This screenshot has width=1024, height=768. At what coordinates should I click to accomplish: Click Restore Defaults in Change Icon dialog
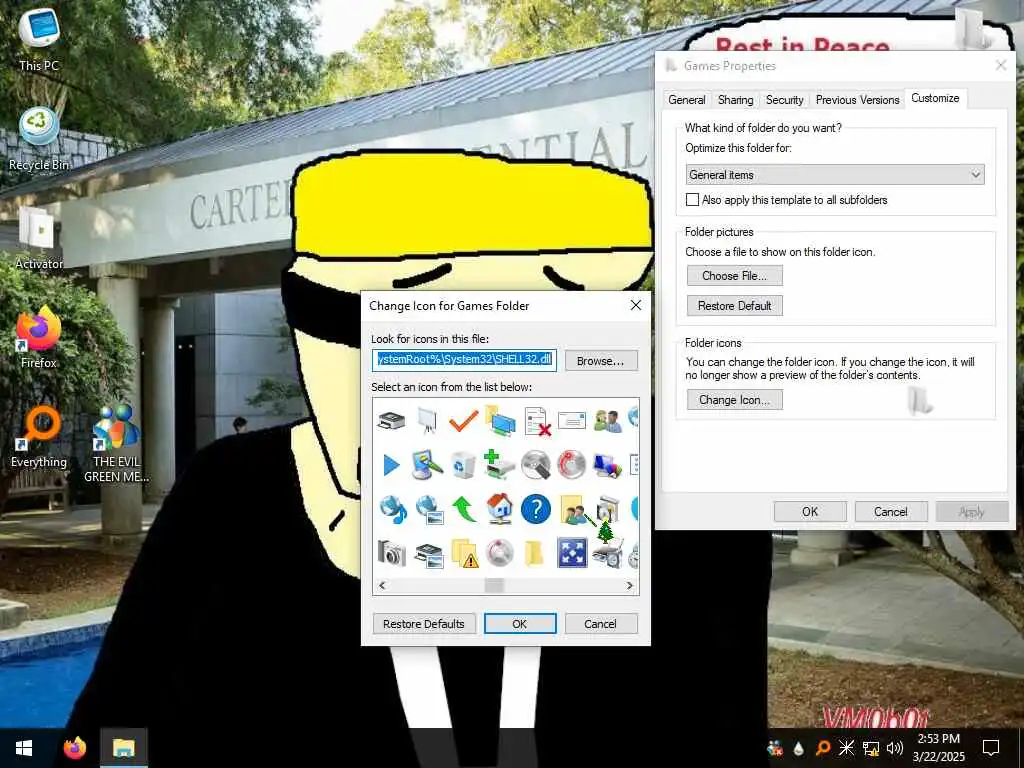coord(424,624)
